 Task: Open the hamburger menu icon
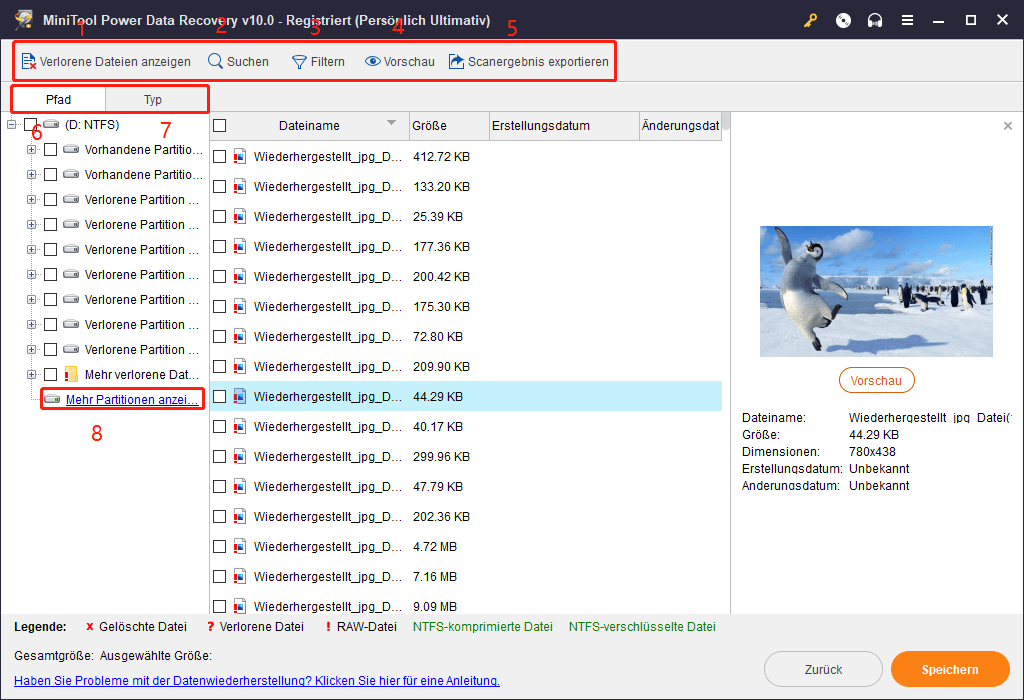pos(907,19)
